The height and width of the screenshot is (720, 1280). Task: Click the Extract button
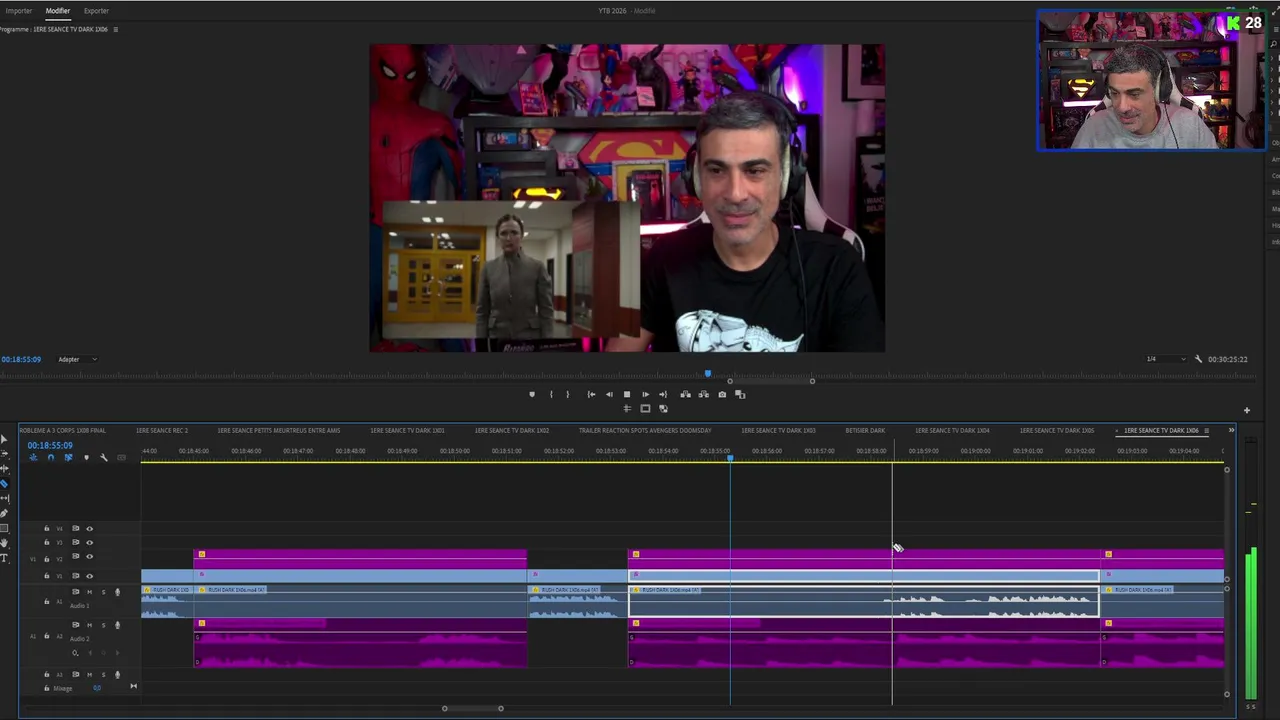point(704,394)
